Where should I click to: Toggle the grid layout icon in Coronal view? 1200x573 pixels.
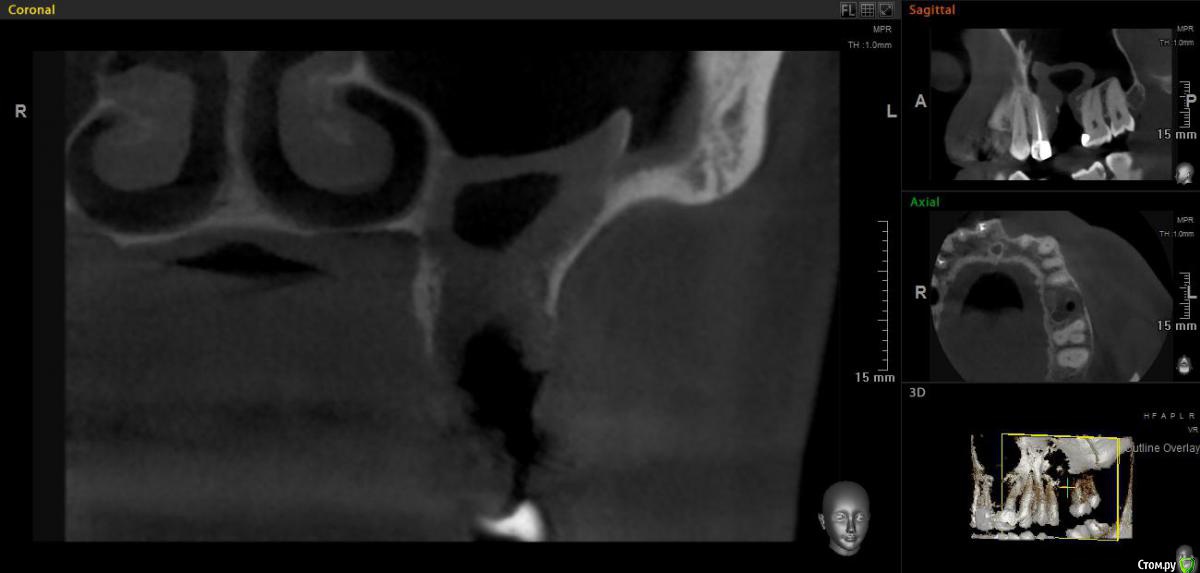(x=867, y=10)
